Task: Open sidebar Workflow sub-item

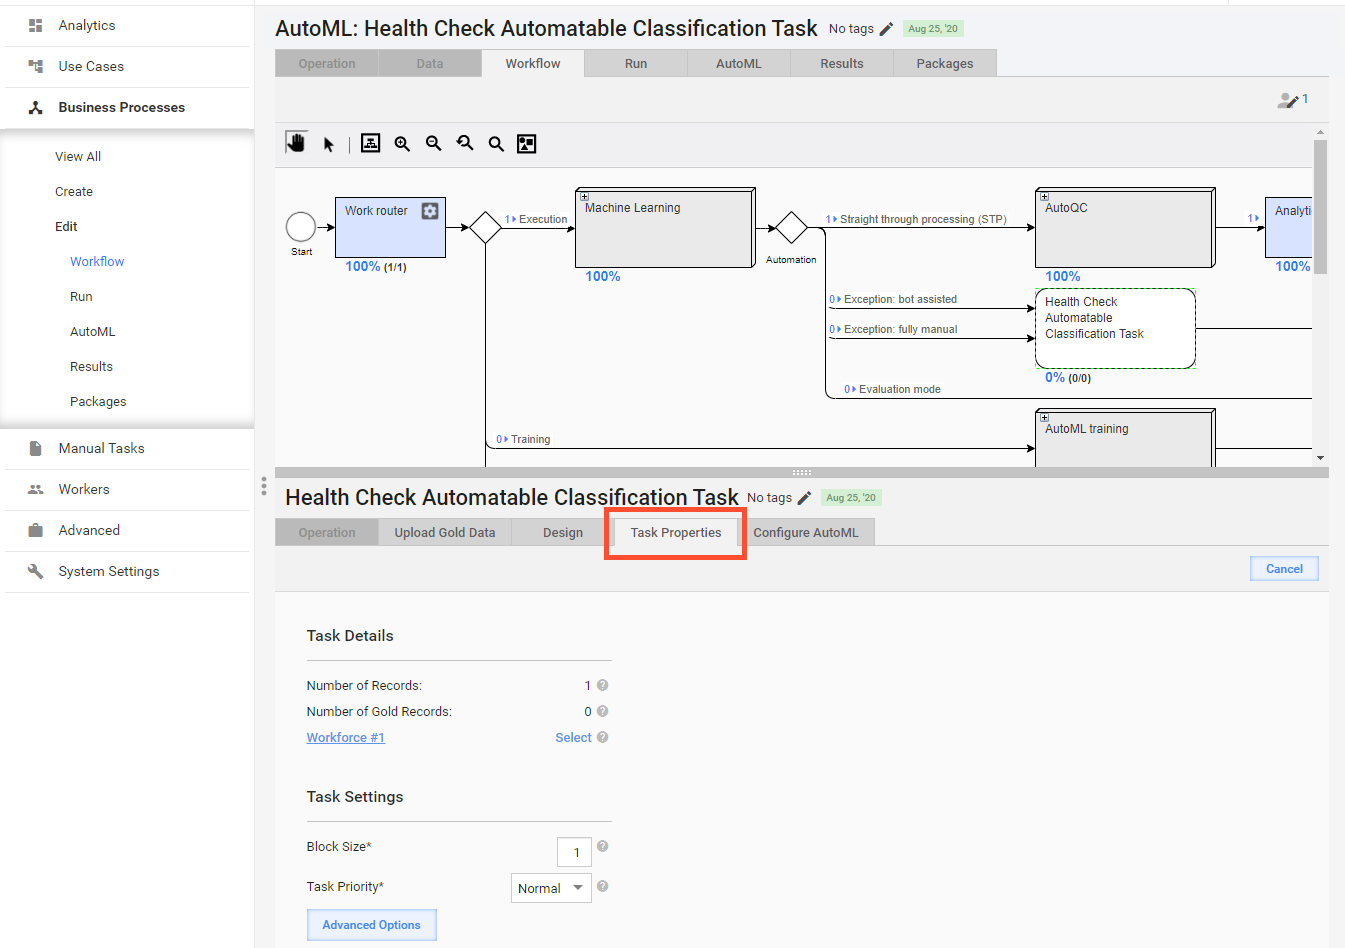Action: pos(97,261)
